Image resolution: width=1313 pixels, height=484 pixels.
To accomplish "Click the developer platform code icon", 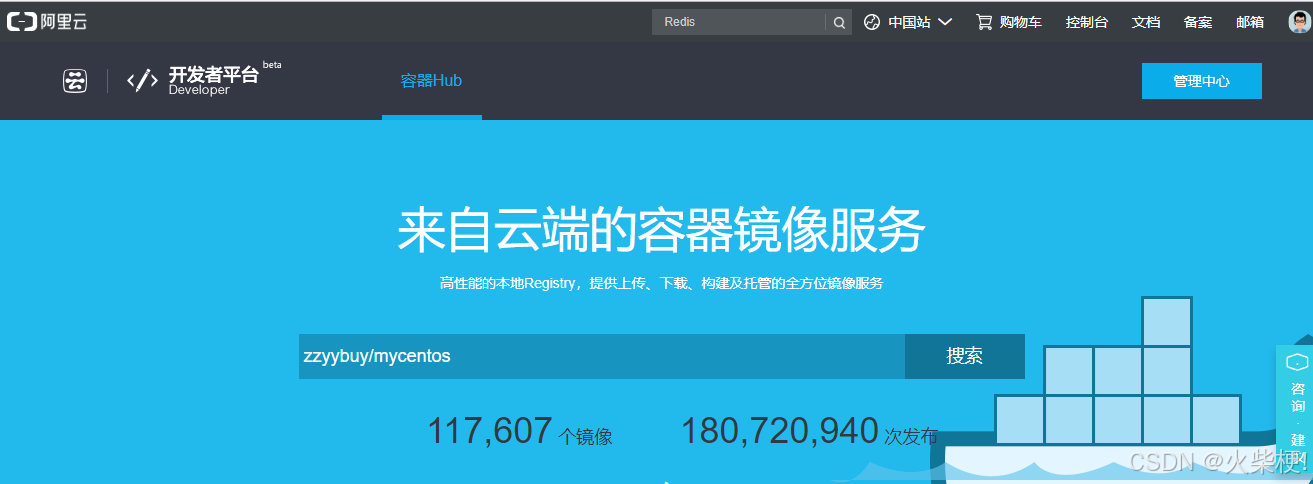I will tap(143, 81).
